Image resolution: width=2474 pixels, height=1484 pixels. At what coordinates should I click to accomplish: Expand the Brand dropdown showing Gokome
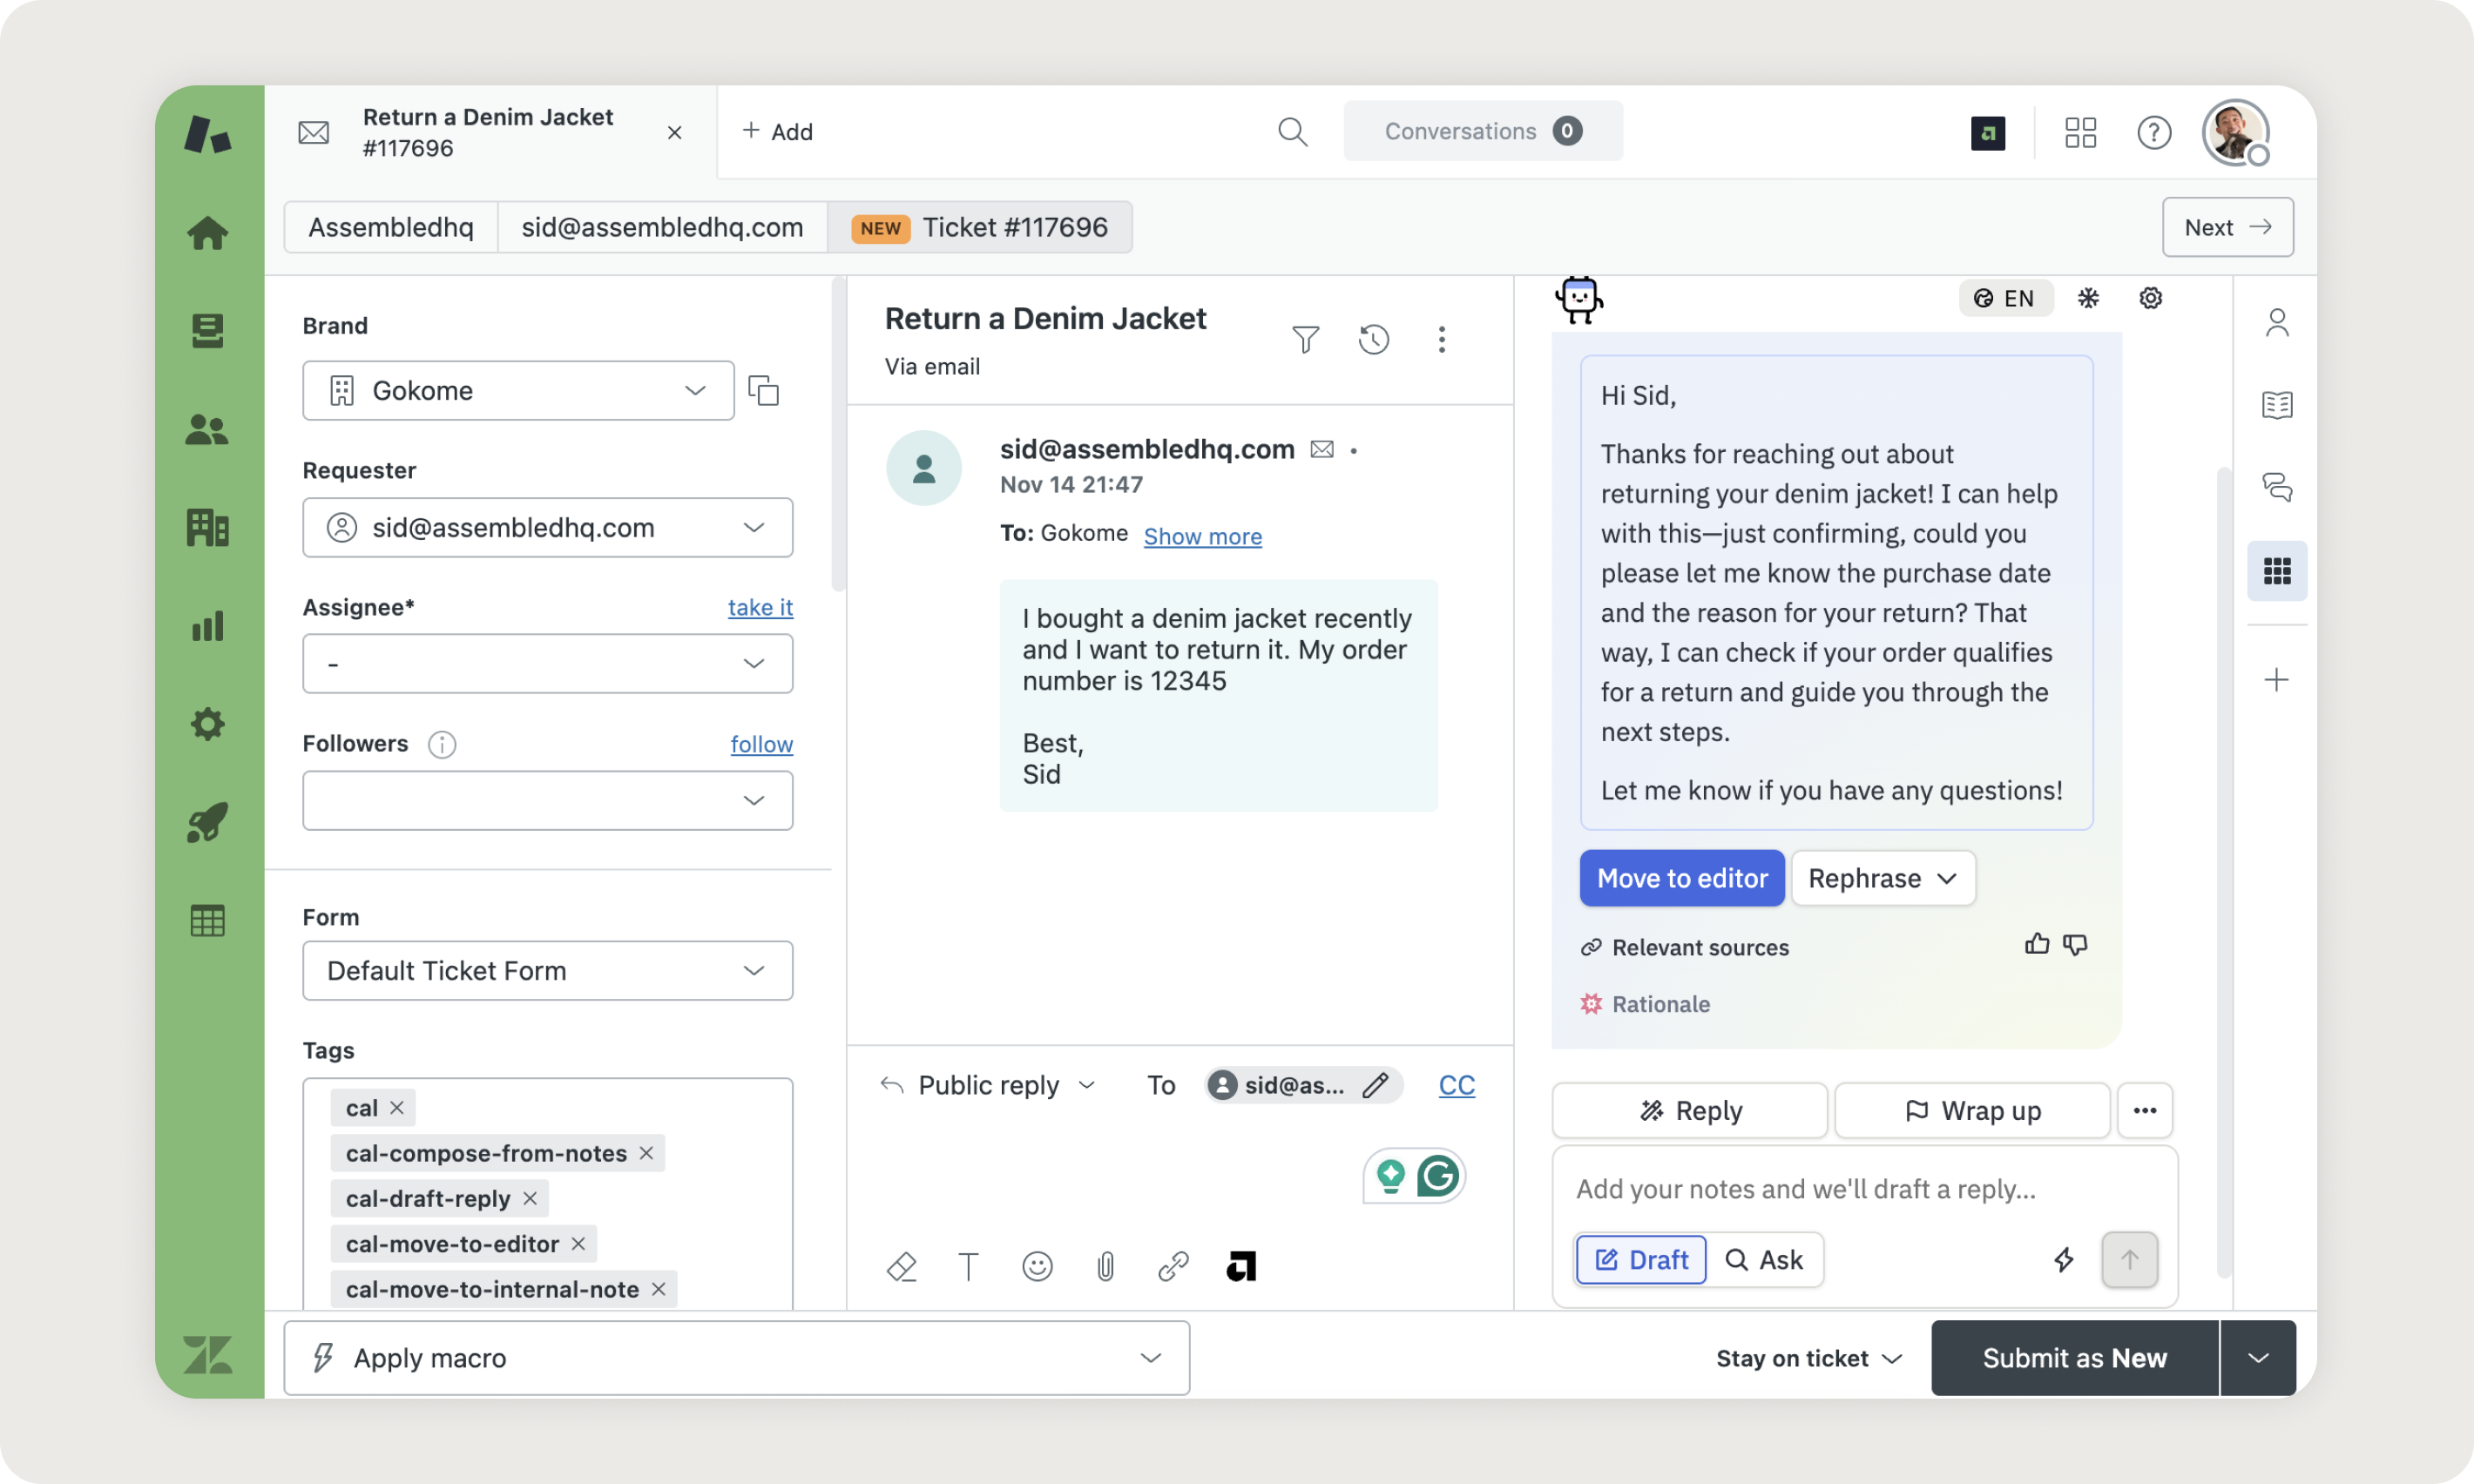(518, 391)
